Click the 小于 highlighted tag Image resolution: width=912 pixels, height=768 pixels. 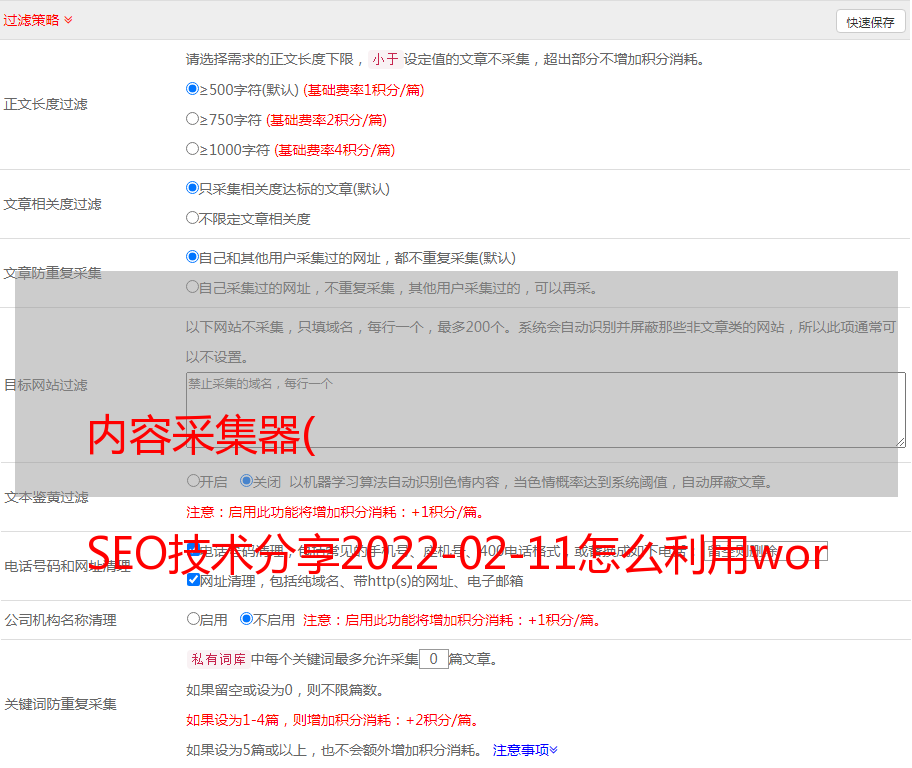(386, 59)
